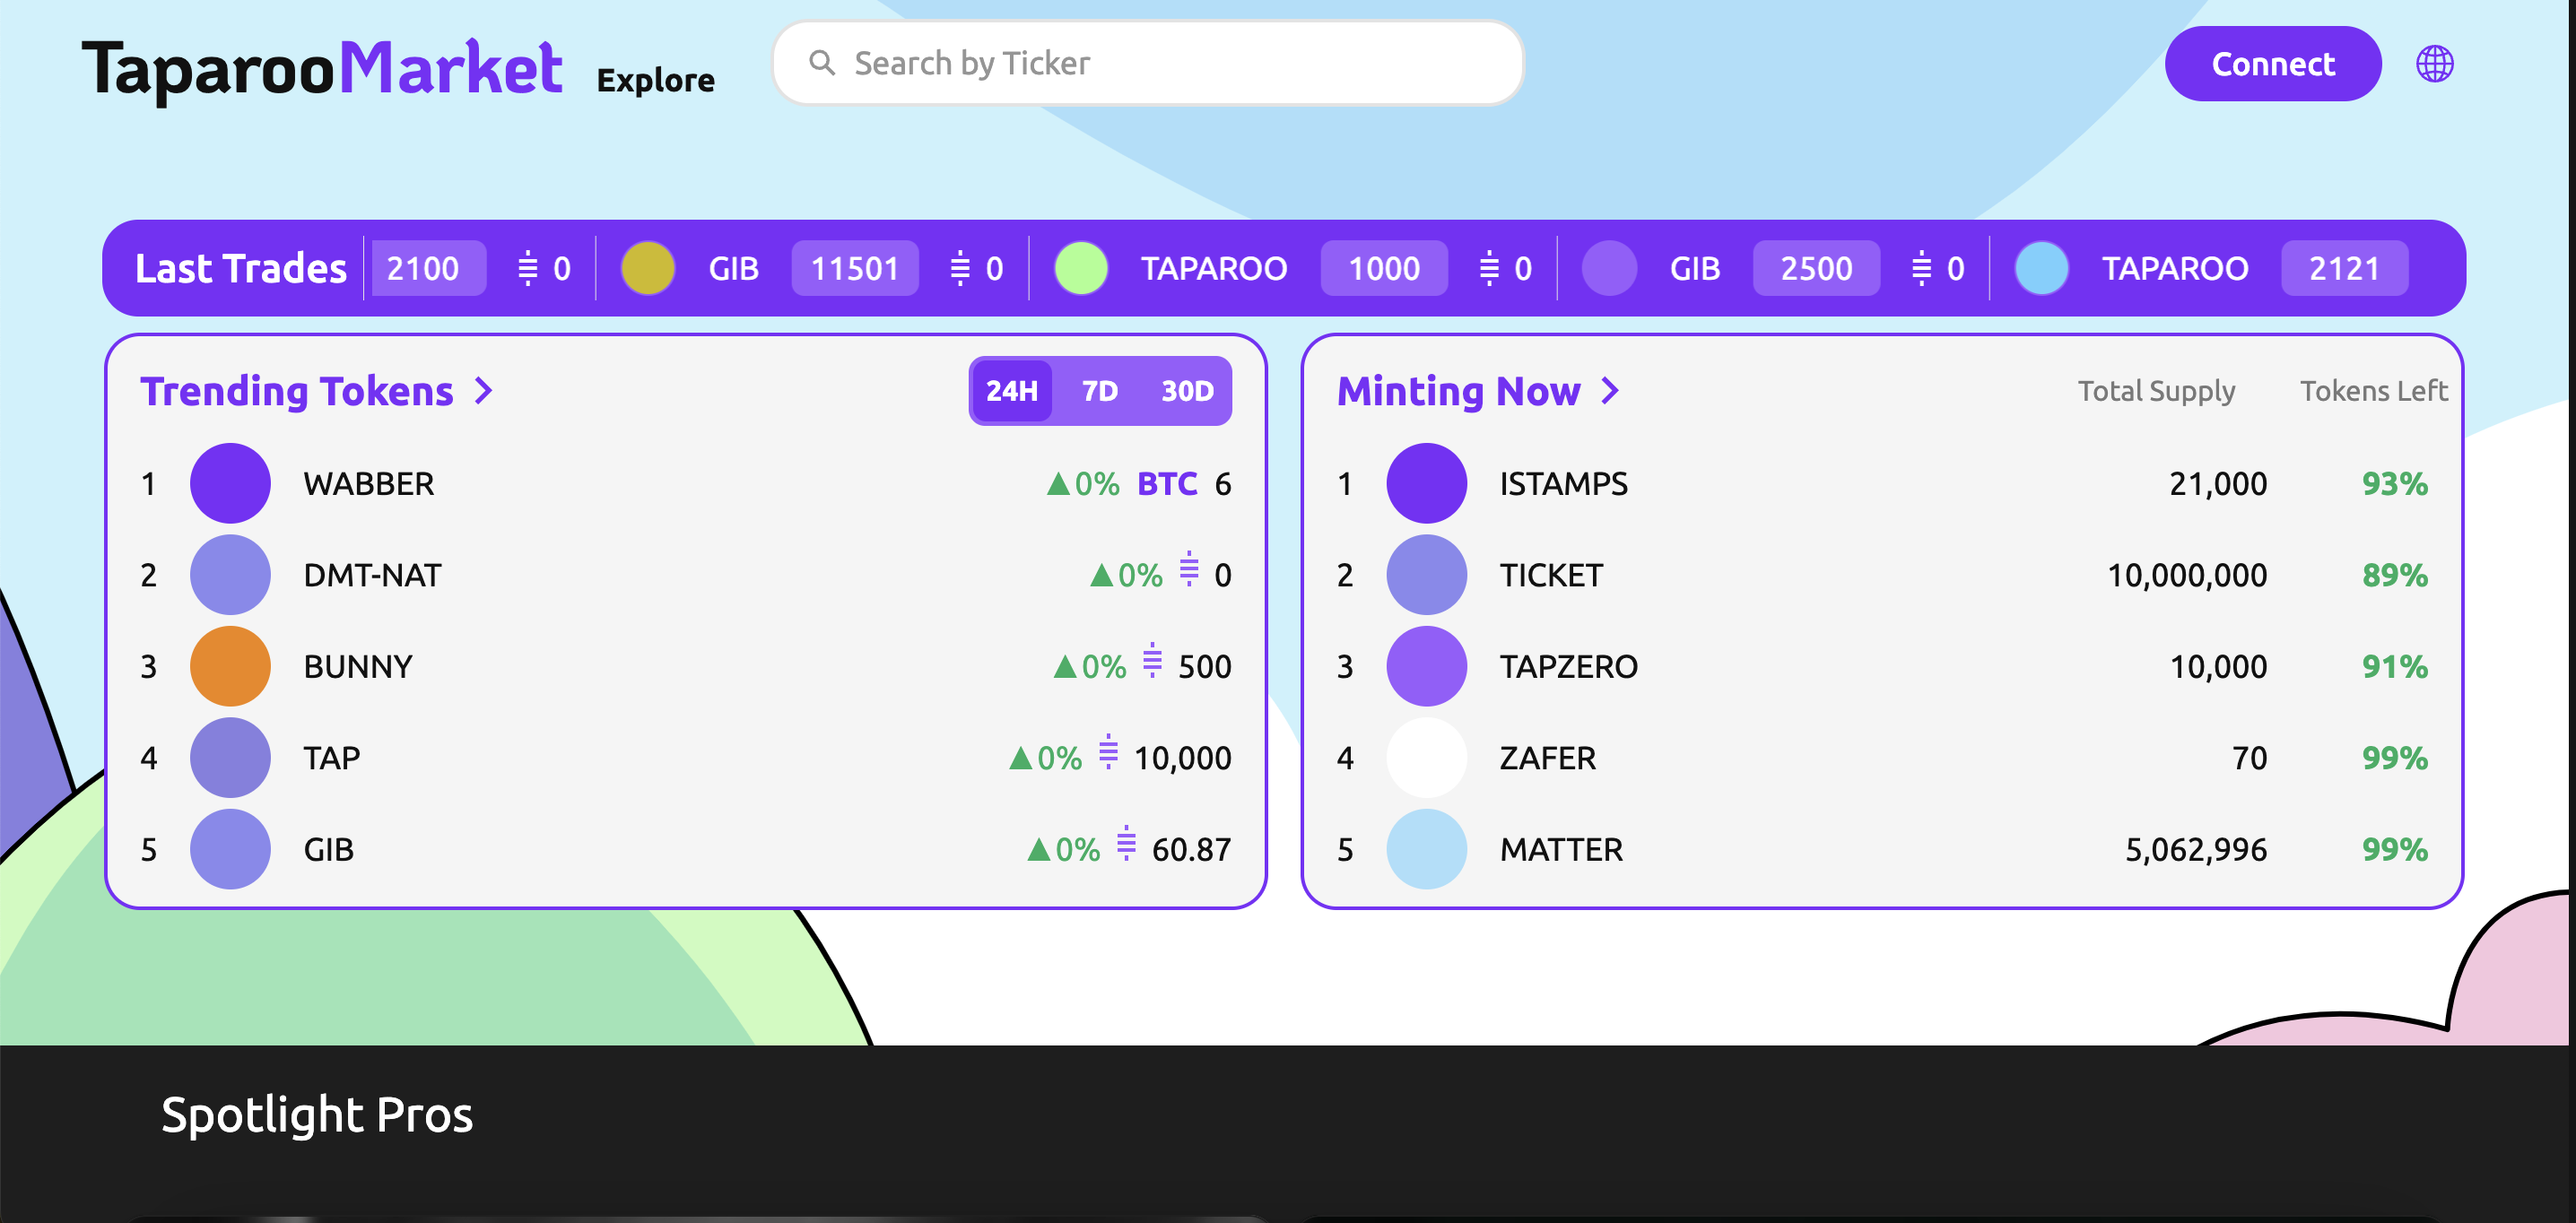Image resolution: width=2576 pixels, height=1223 pixels.
Task: Go to TaparooMarket home logo
Action: click(x=321, y=70)
